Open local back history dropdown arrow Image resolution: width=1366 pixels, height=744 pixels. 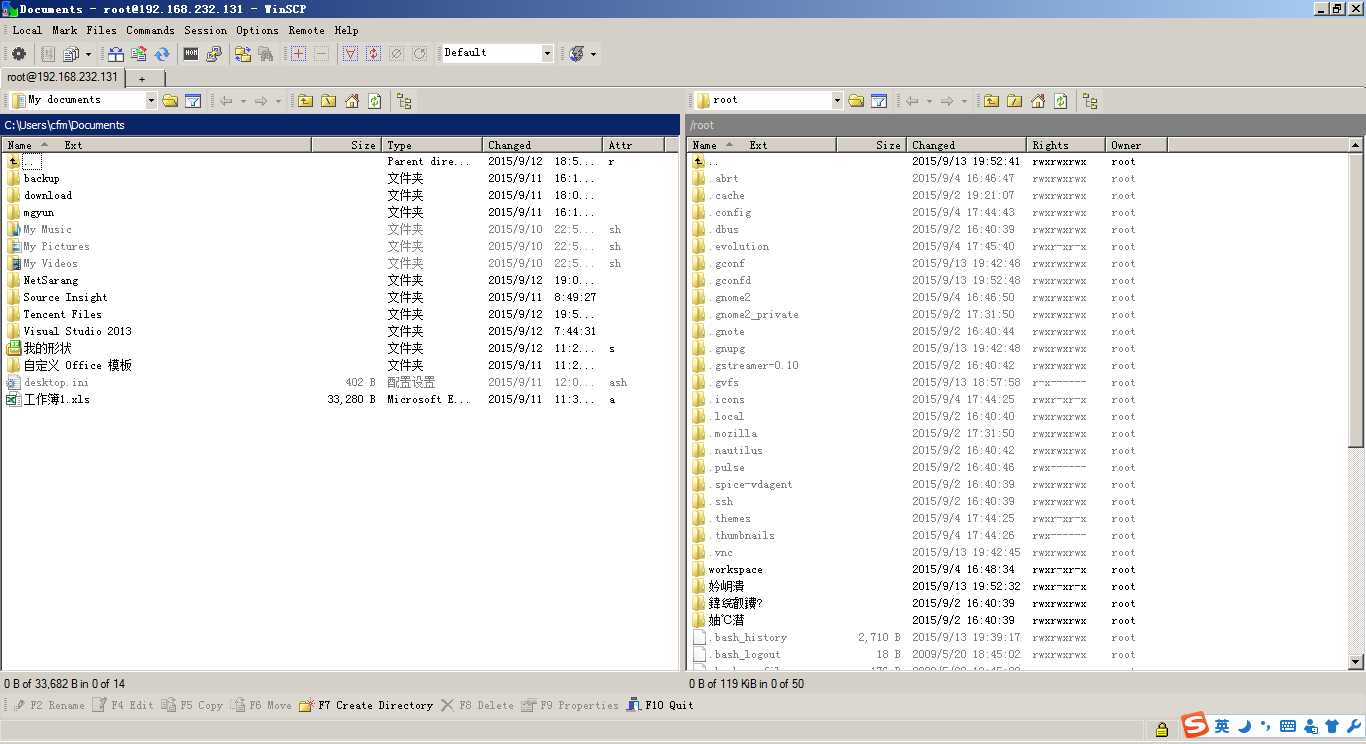coord(243,101)
